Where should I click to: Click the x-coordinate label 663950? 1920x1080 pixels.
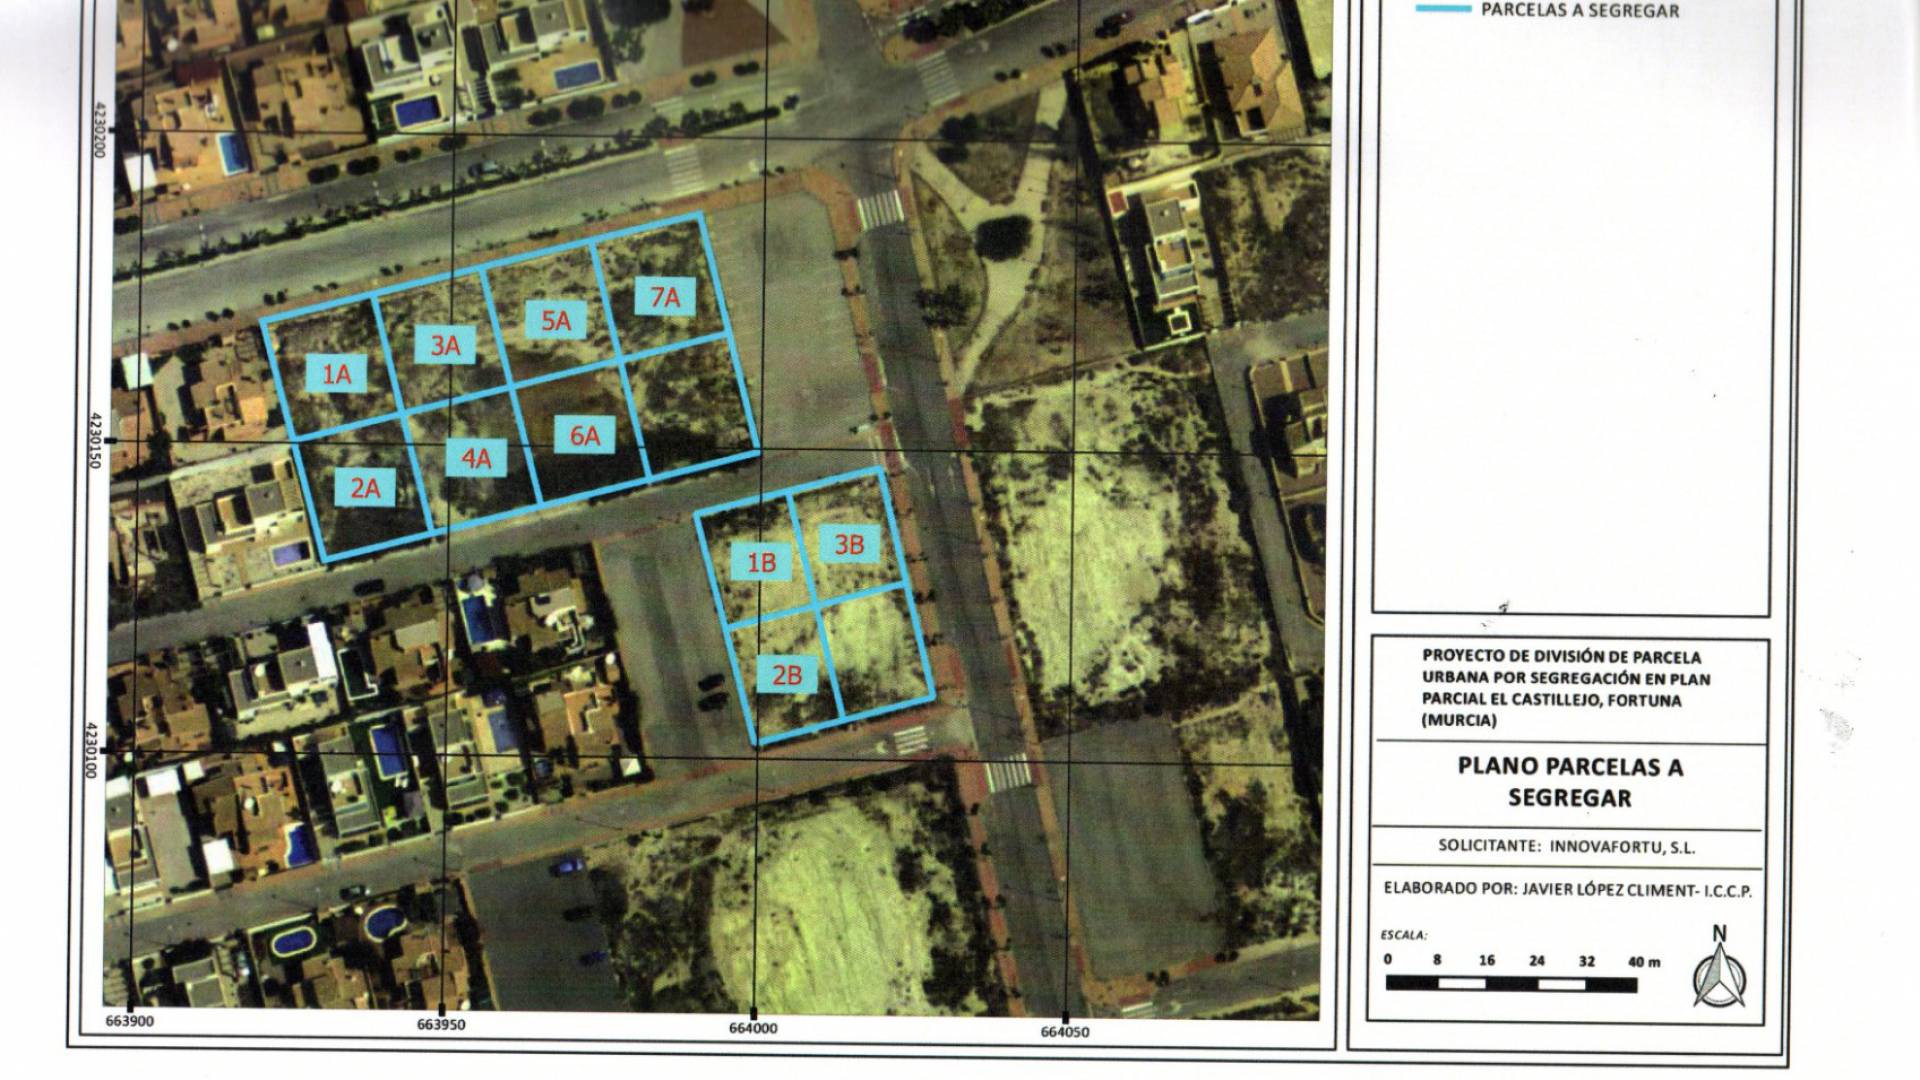click(441, 1025)
